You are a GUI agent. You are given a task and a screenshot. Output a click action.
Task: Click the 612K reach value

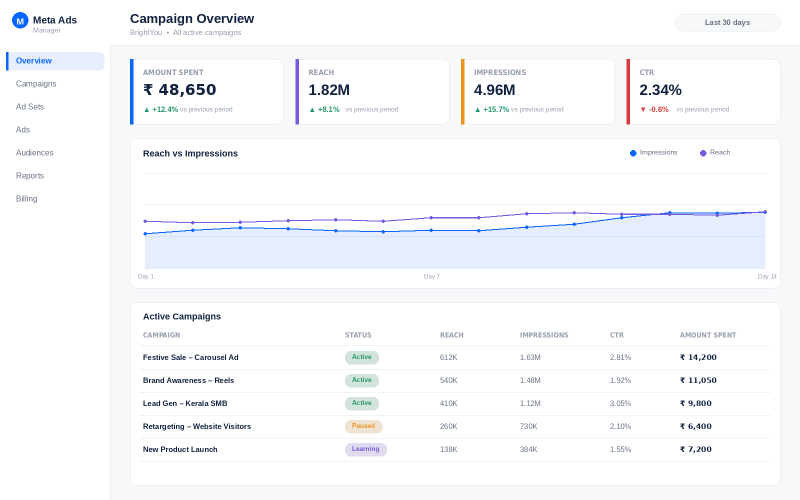click(448, 358)
